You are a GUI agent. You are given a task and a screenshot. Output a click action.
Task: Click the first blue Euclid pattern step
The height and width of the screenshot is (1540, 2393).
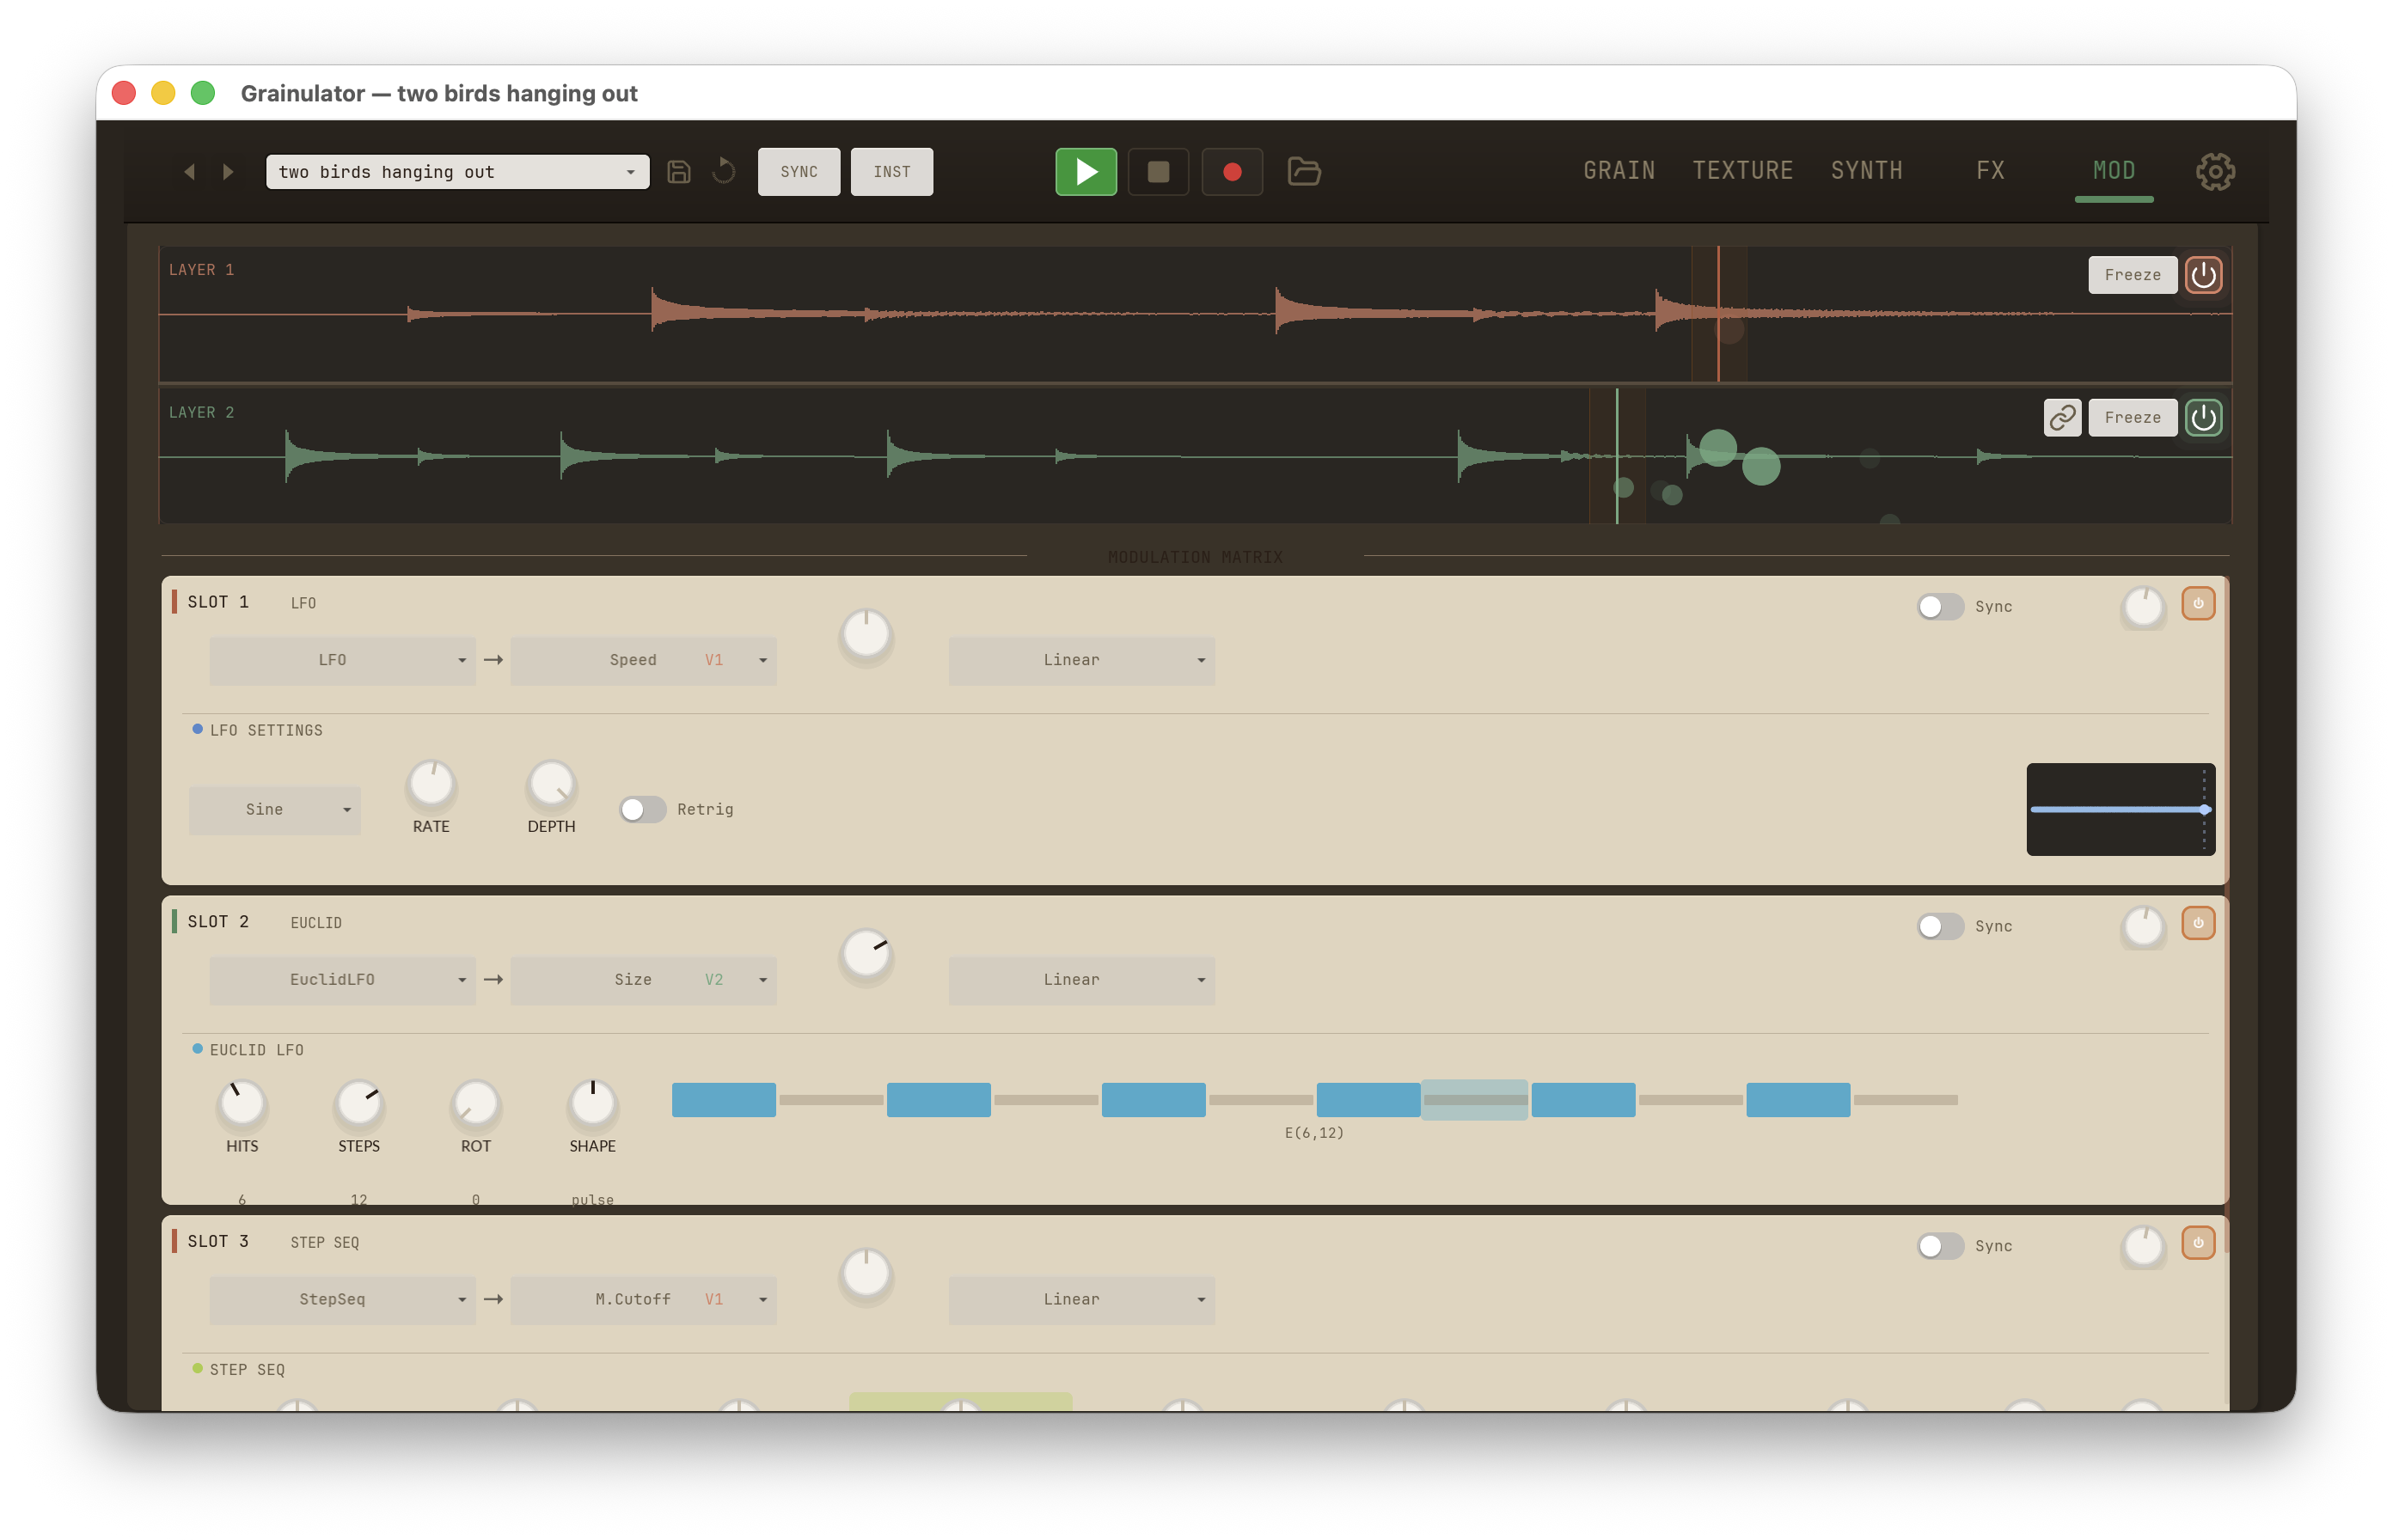(x=723, y=1099)
